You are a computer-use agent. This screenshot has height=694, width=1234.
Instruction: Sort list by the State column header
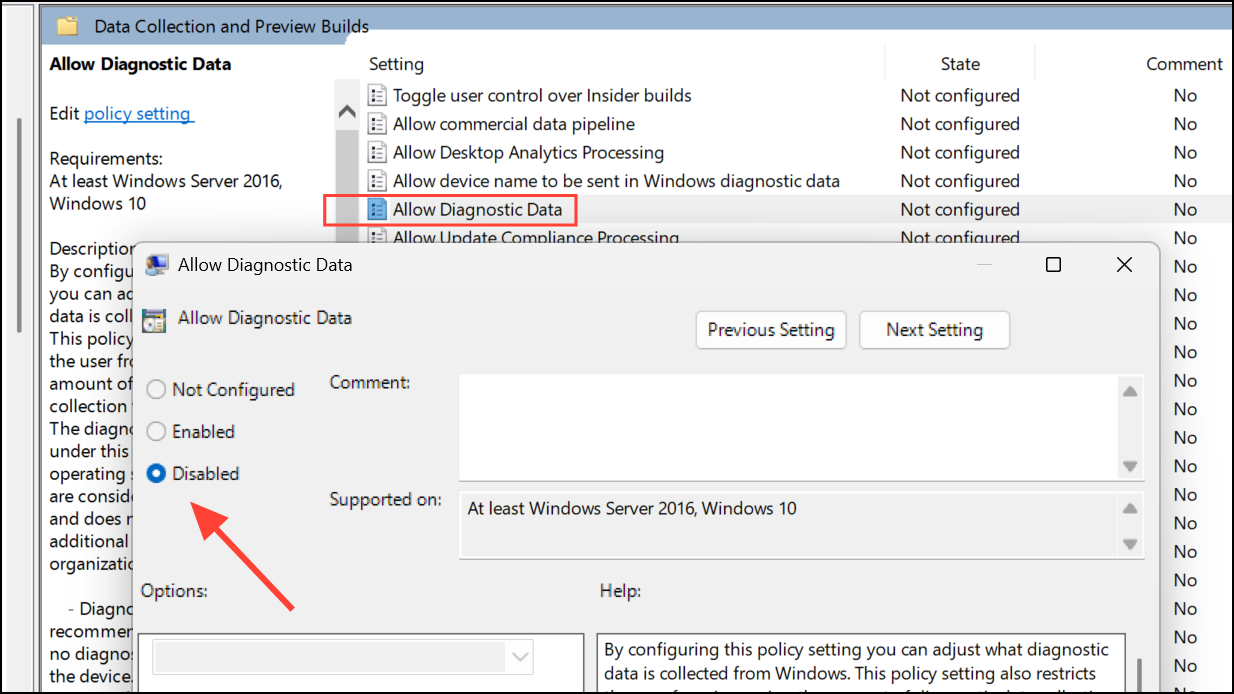[960, 64]
